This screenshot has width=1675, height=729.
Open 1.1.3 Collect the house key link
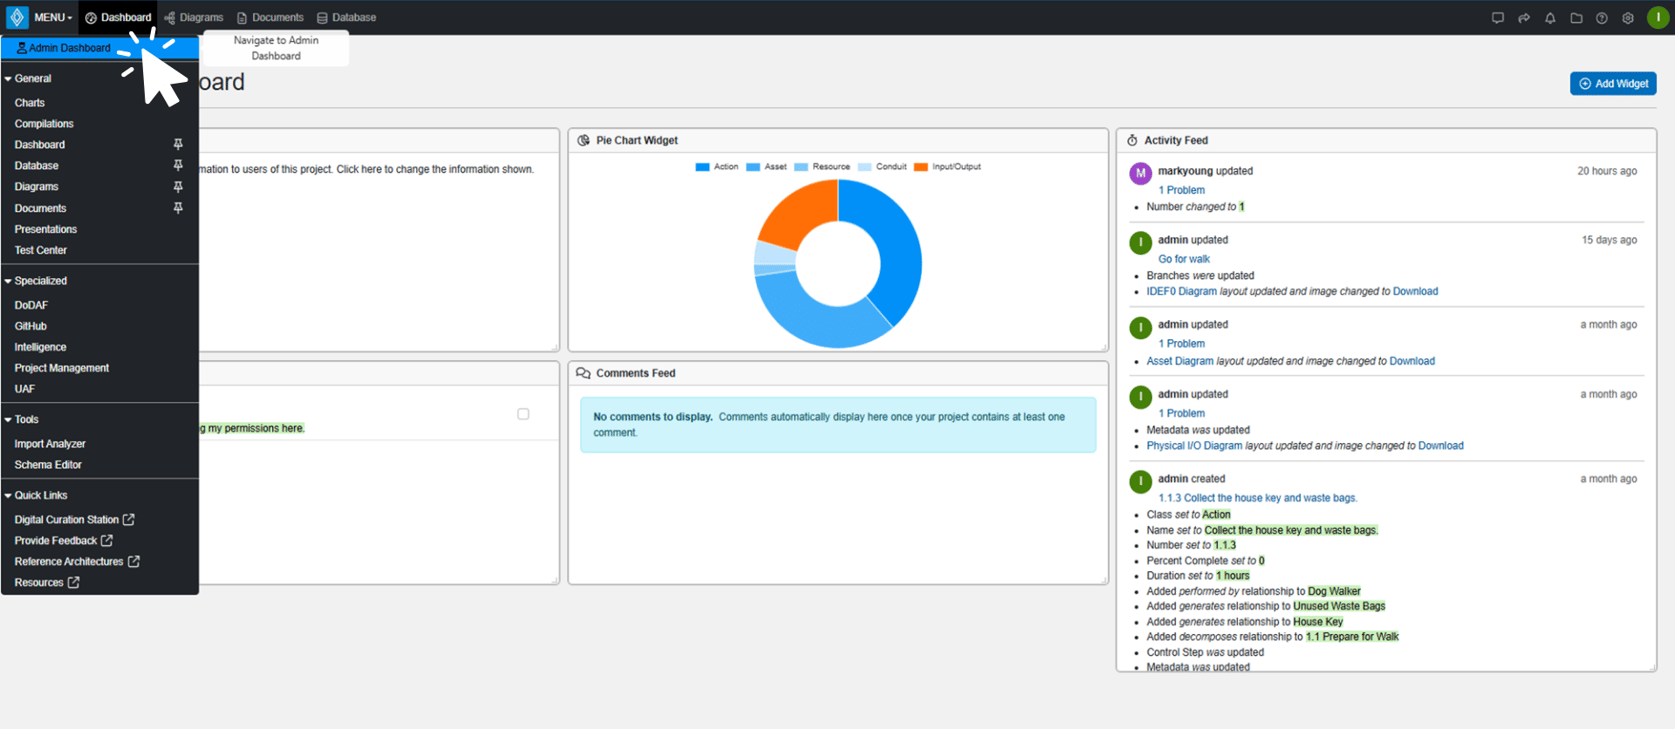pyautogui.click(x=1257, y=498)
